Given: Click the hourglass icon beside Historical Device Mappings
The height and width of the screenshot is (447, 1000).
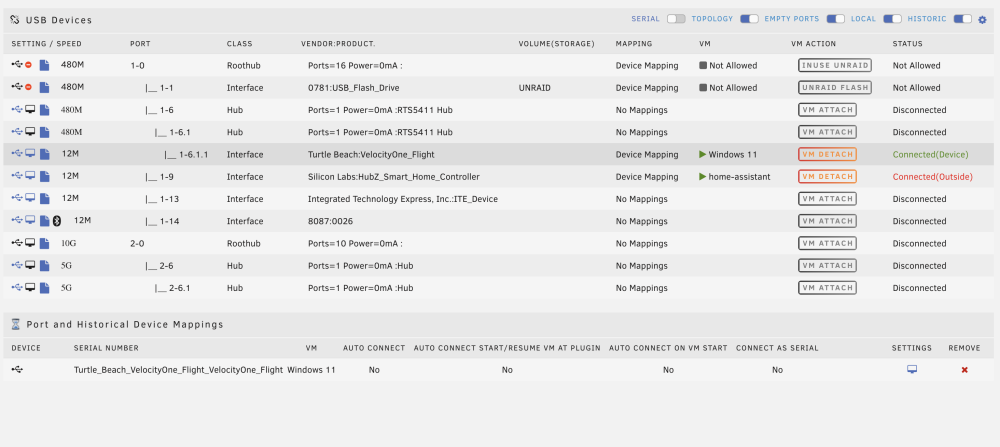Looking at the screenshot, I should (x=16, y=324).
